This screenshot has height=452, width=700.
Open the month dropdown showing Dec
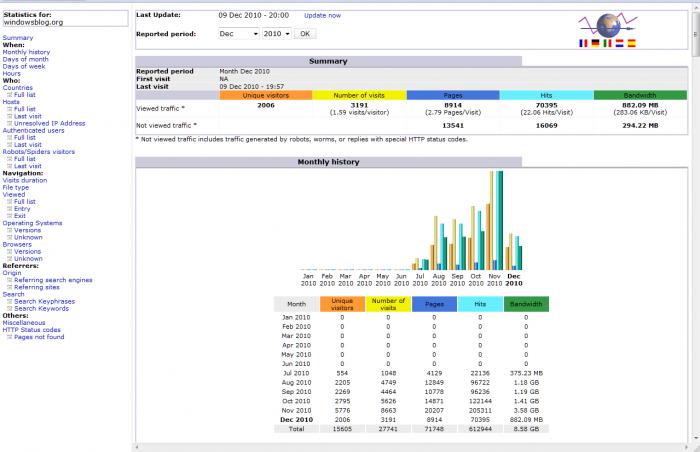[236, 33]
